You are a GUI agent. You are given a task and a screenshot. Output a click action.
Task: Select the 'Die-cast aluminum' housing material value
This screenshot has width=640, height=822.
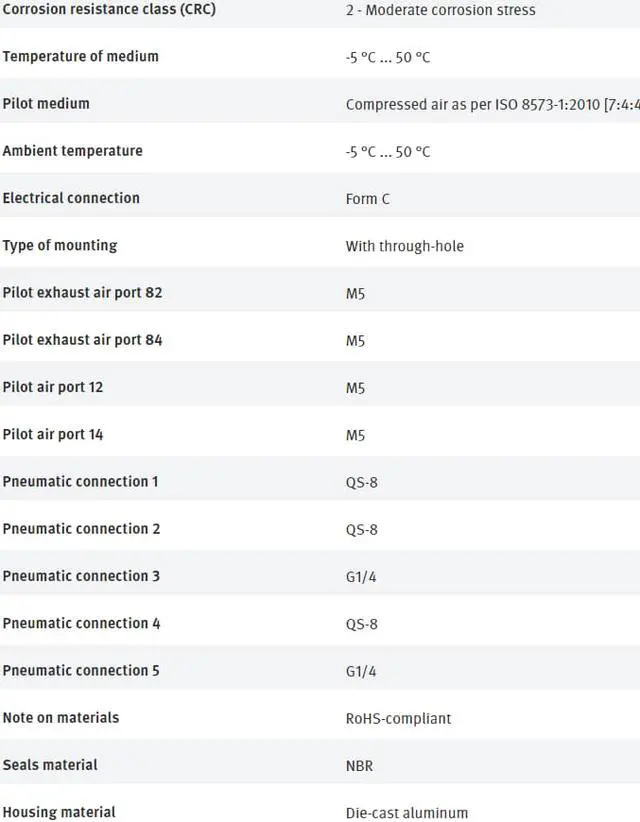(x=406, y=813)
